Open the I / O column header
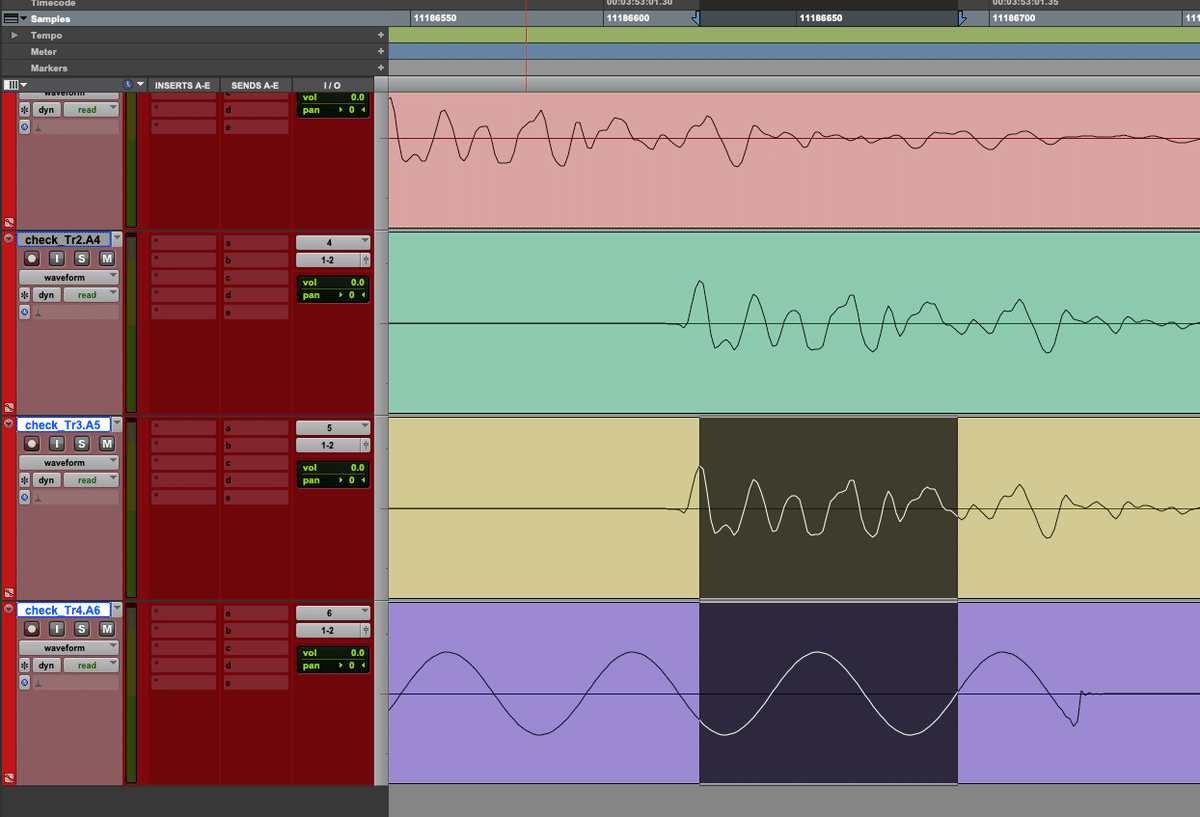Screen dimensions: 1200x817 [x=331, y=85]
